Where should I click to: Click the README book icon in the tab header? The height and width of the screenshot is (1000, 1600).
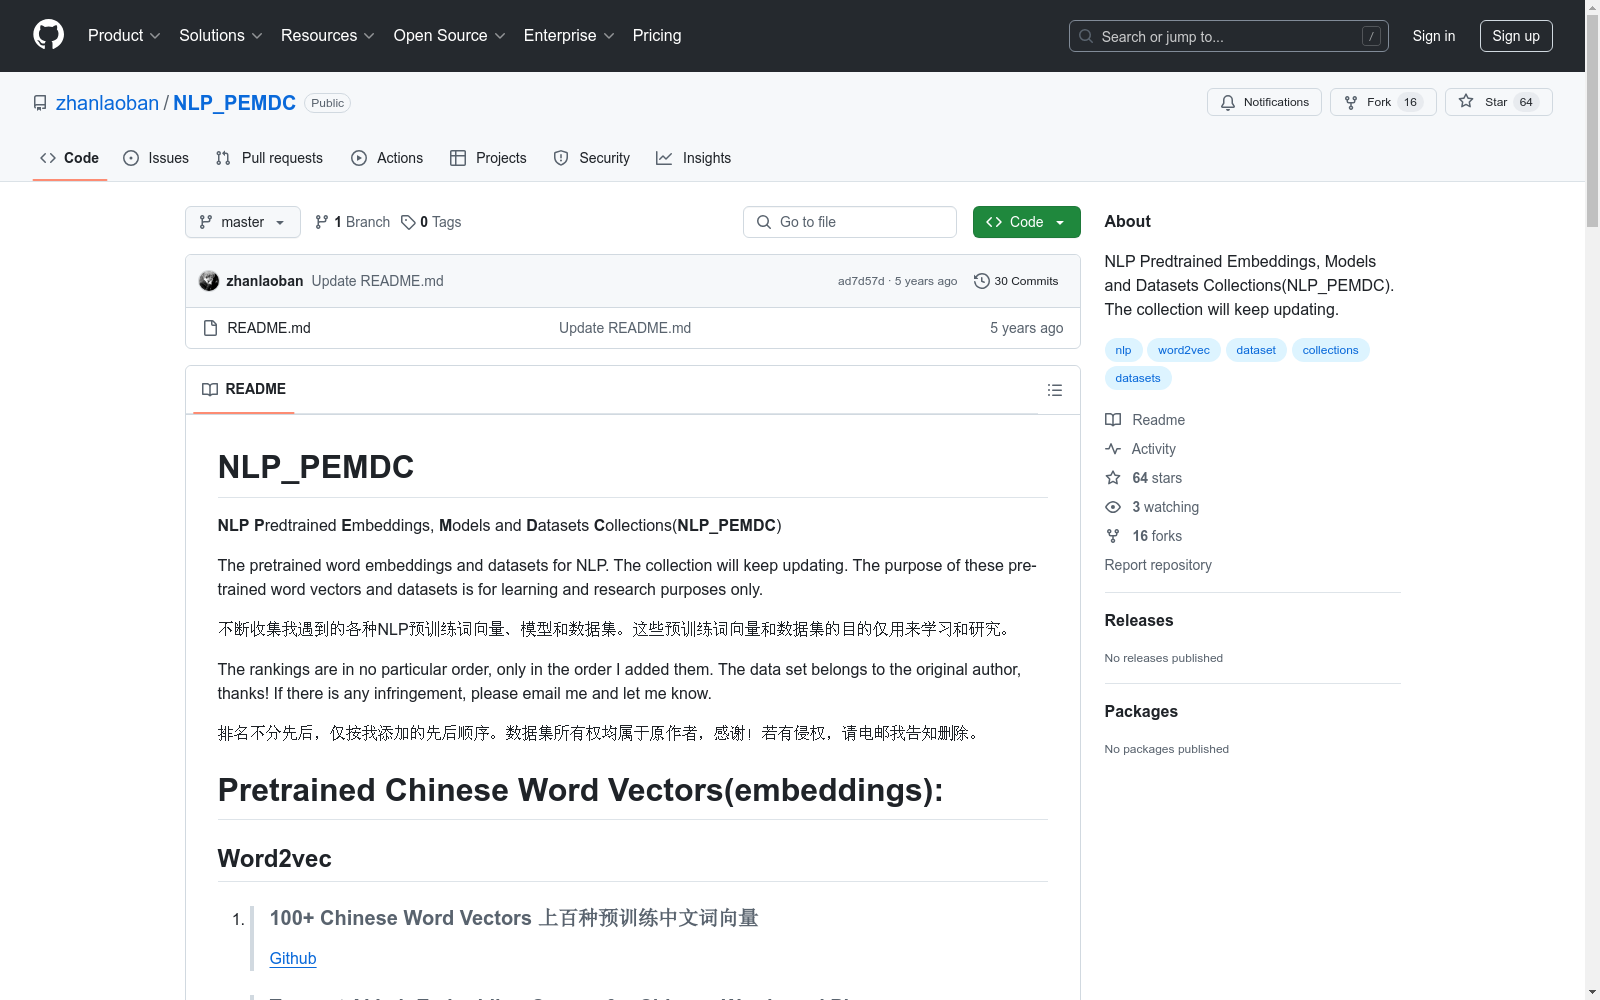[x=210, y=389]
